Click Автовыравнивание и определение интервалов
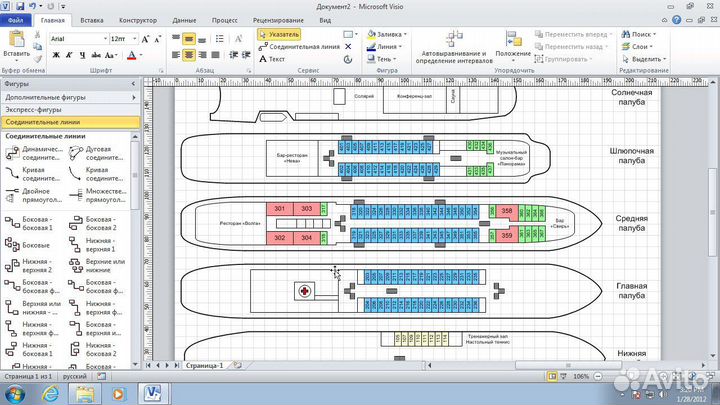The height and width of the screenshot is (405, 720). click(x=454, y=48)
